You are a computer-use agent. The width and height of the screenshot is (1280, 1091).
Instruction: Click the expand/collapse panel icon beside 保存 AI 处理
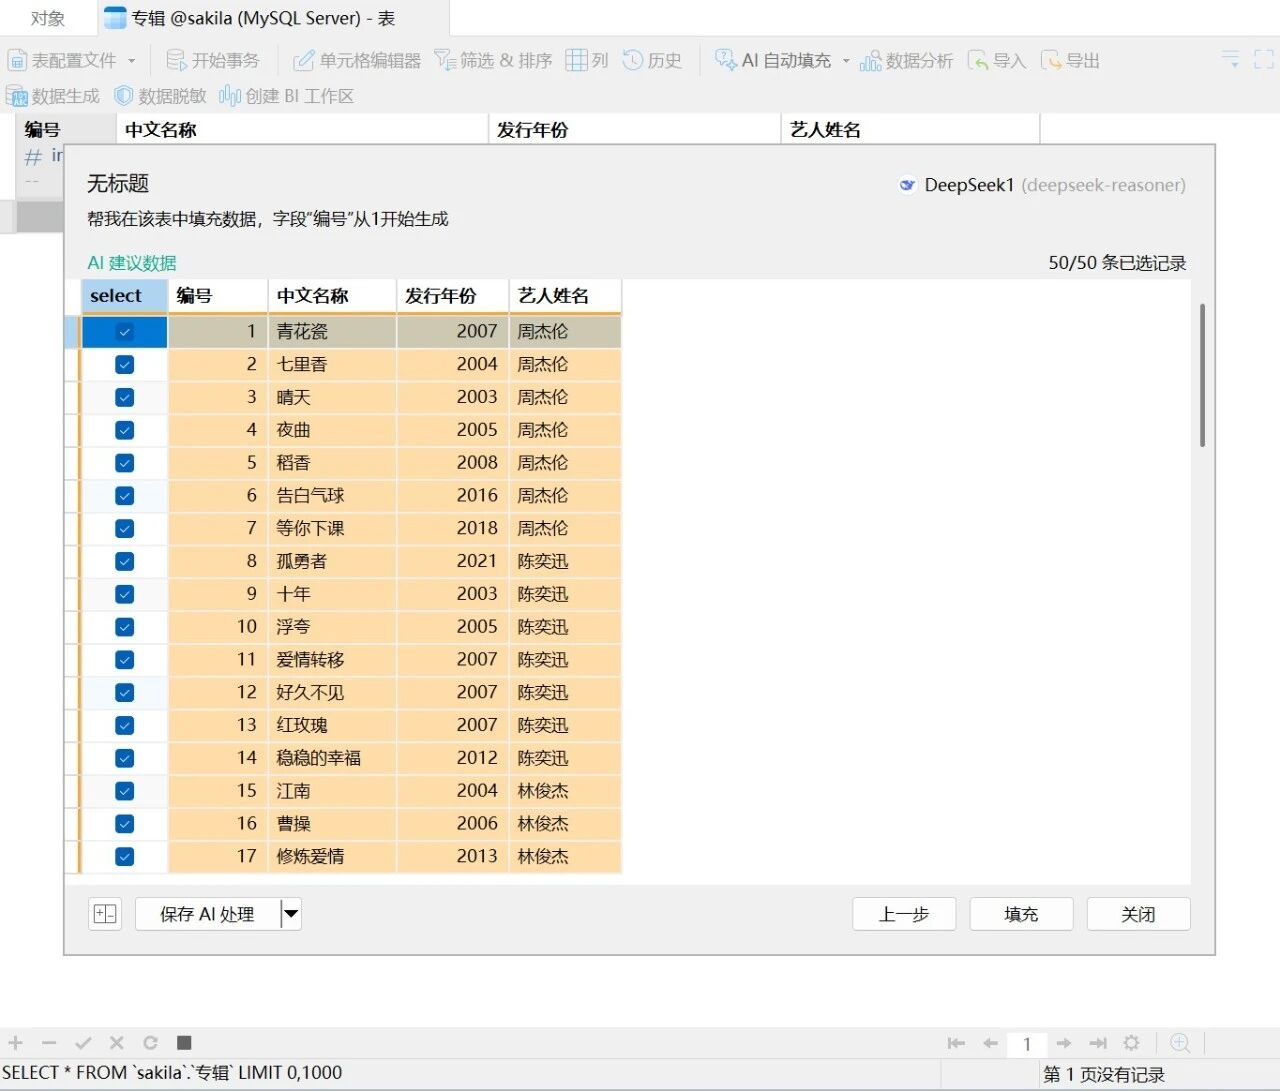[105, 914]
